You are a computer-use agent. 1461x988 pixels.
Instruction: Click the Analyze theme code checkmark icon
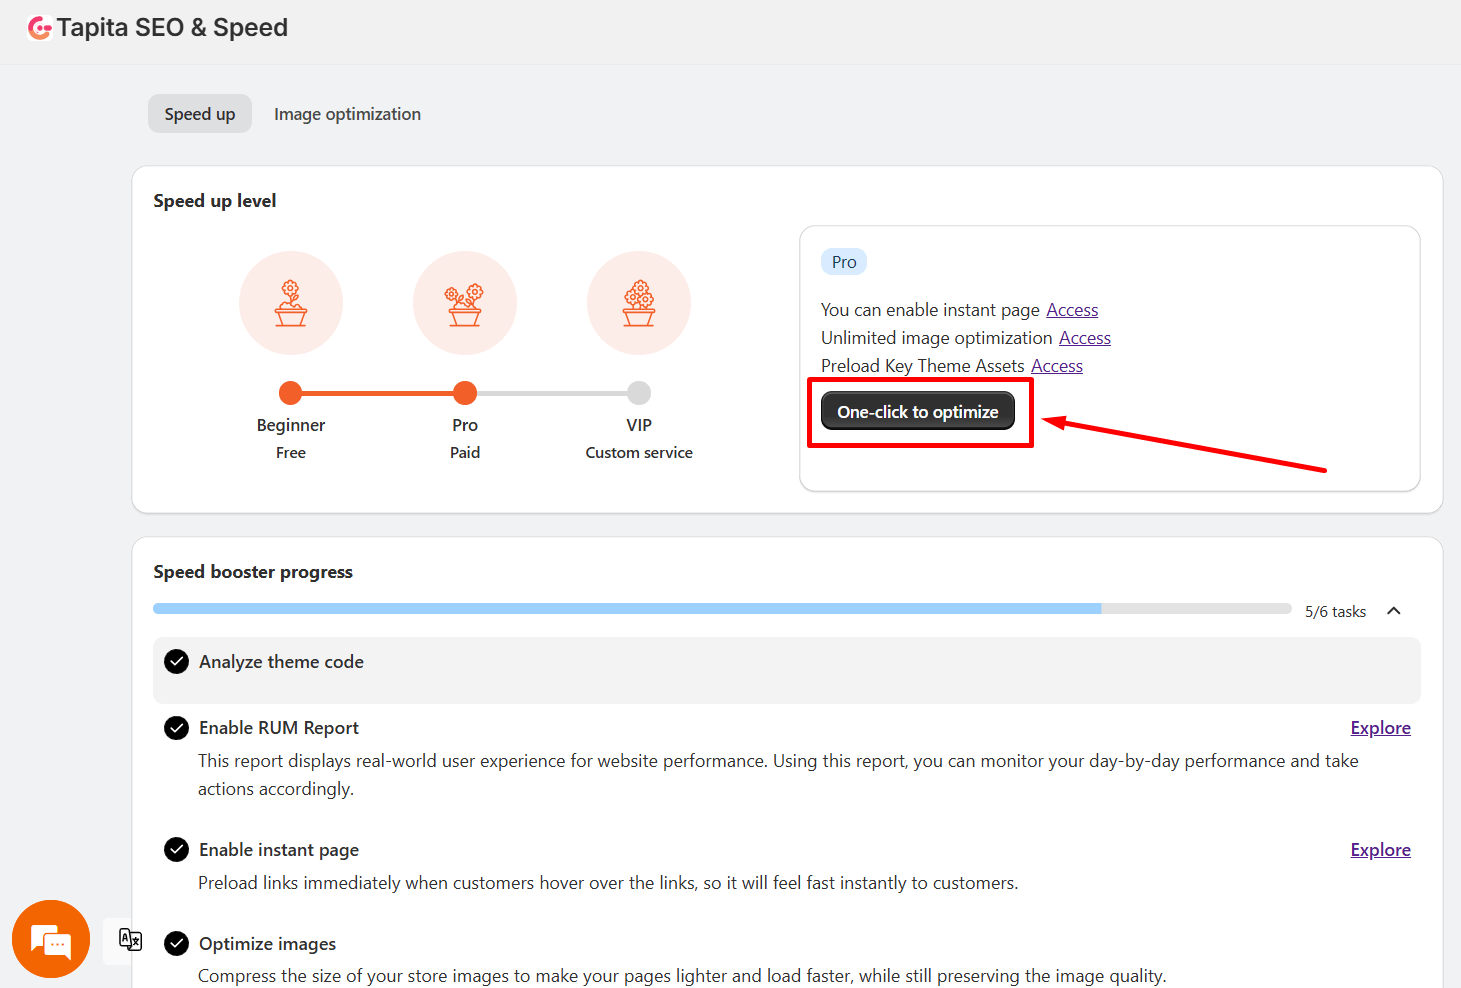tap(176, 662)
